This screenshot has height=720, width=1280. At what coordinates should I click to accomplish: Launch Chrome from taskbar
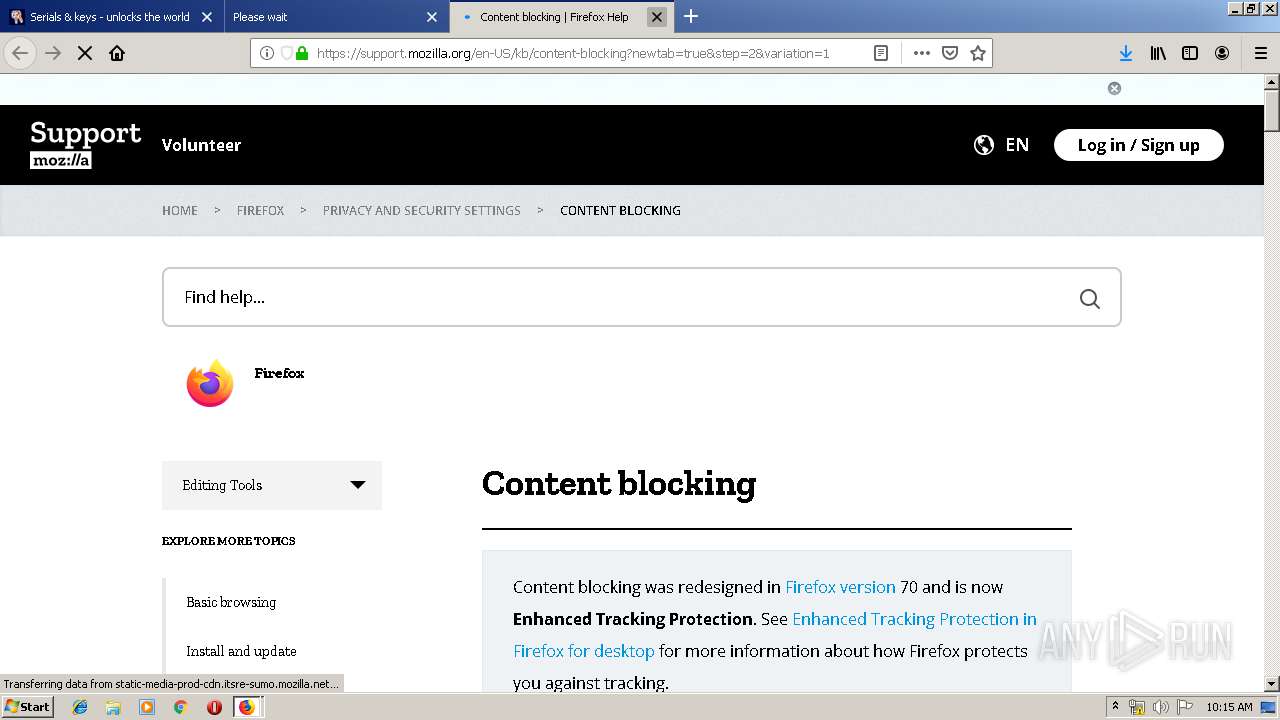(180, 707)
